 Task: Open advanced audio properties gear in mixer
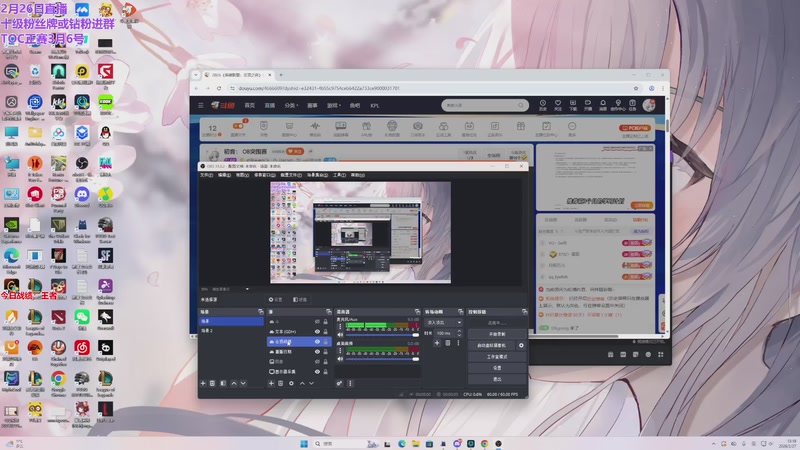click(339, 383)
